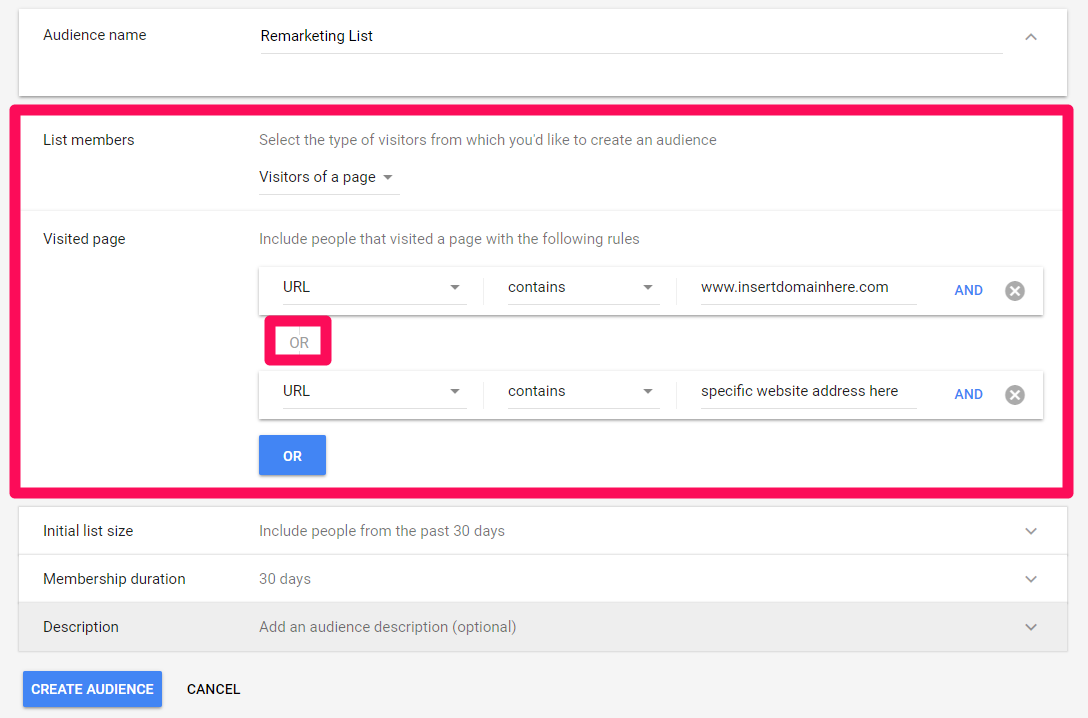Click the 'Description' label
The width and height of the screenshot is (1088, 718).
(80, 627)
